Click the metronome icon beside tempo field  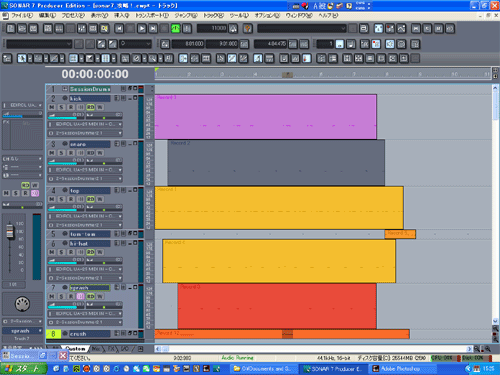[x=233, y=29]
